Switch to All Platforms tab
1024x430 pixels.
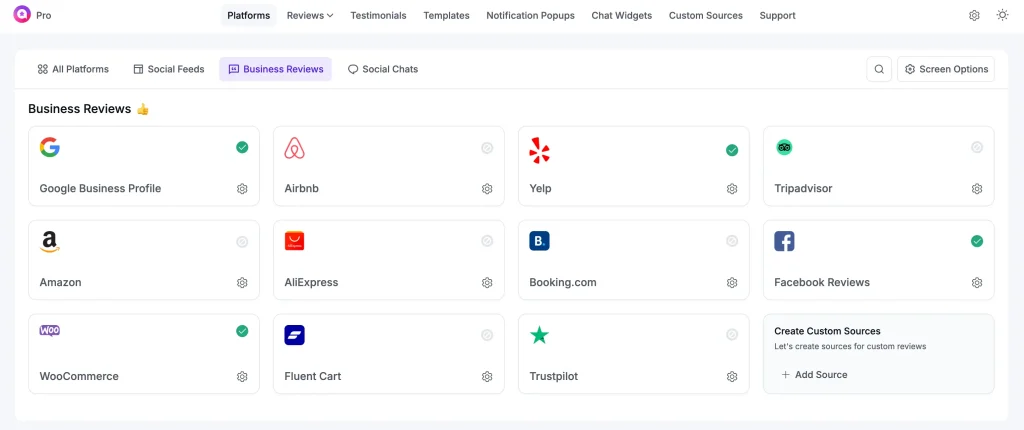click(x=73, y=69)
